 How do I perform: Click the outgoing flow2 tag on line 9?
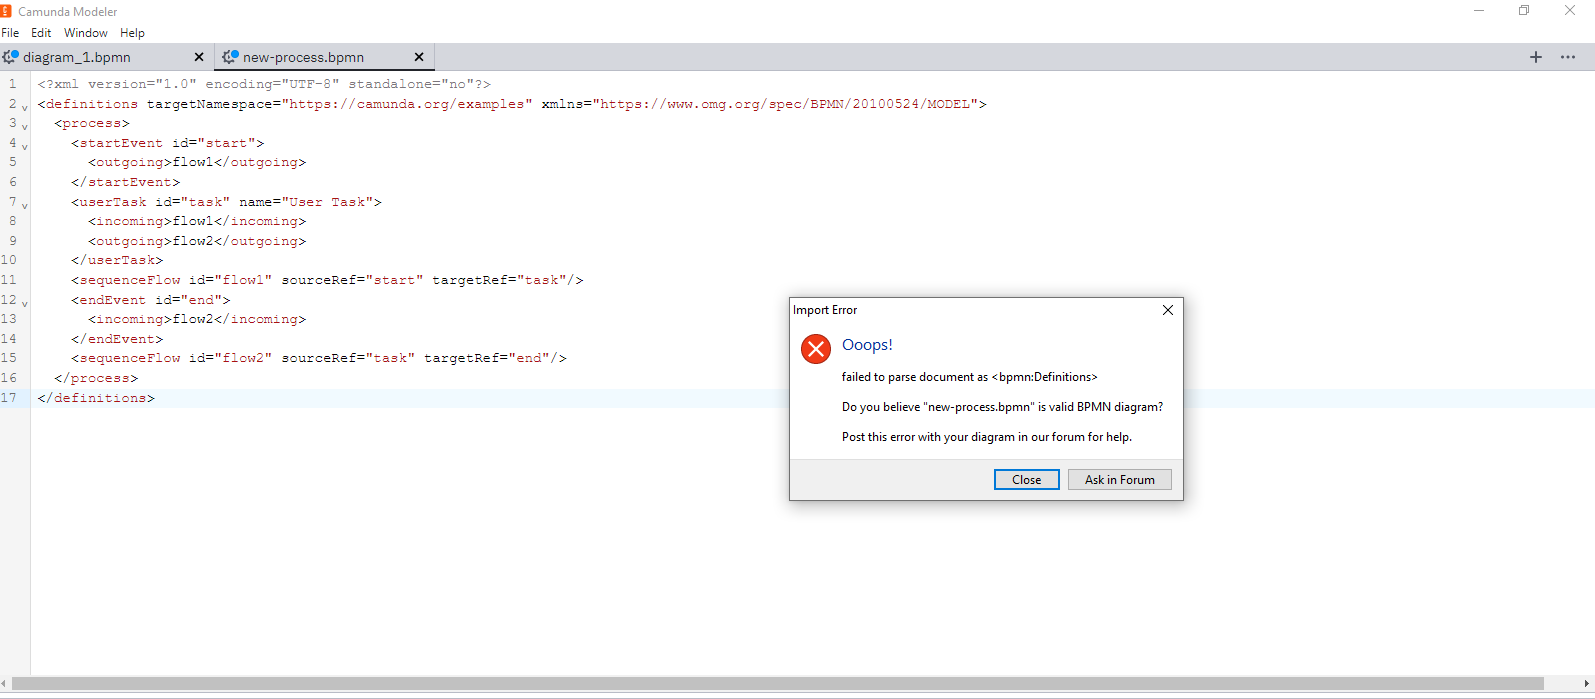click(197, 241)
